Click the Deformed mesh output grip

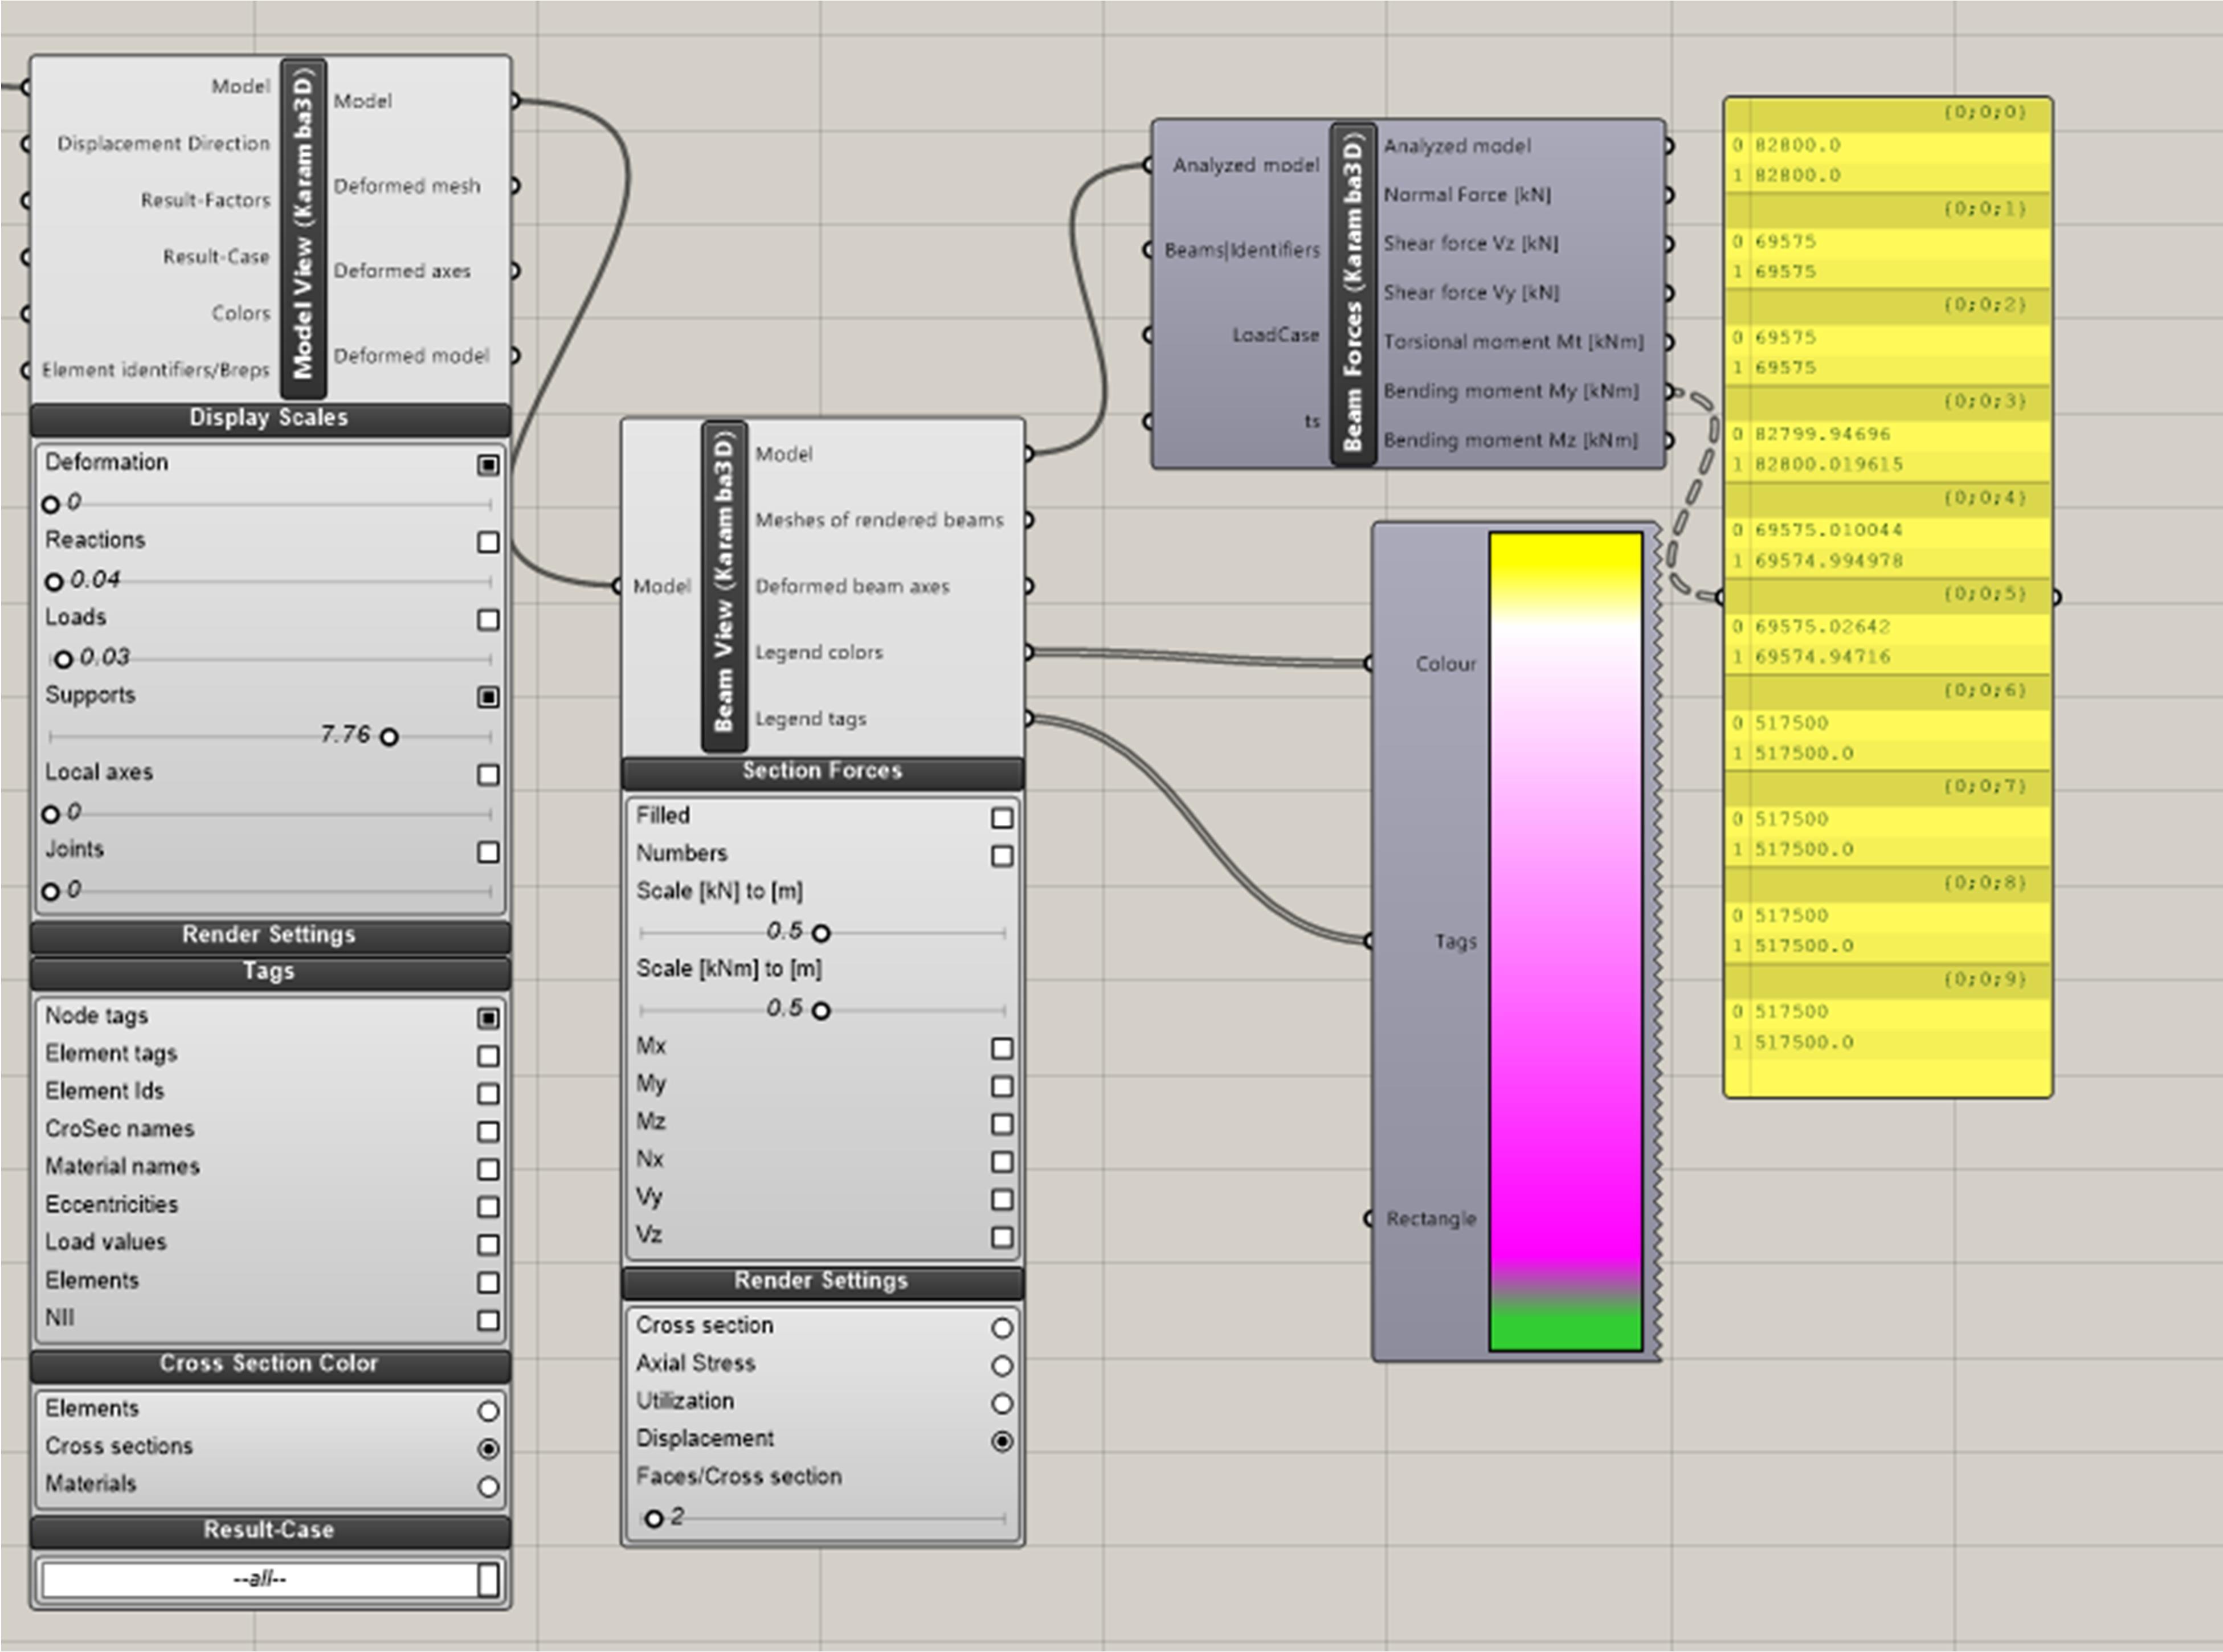click(x=514, y=186)
